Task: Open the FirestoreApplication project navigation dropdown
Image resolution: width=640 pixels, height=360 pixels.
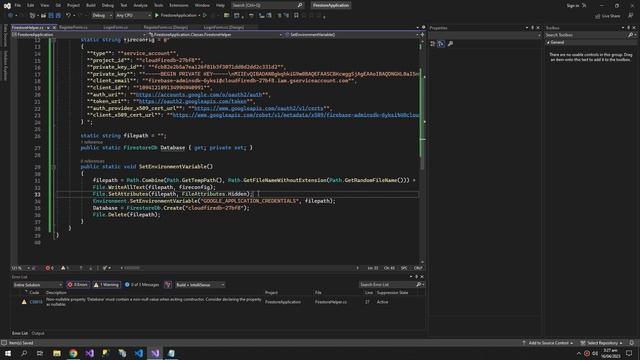Action: tap(79, 35)
